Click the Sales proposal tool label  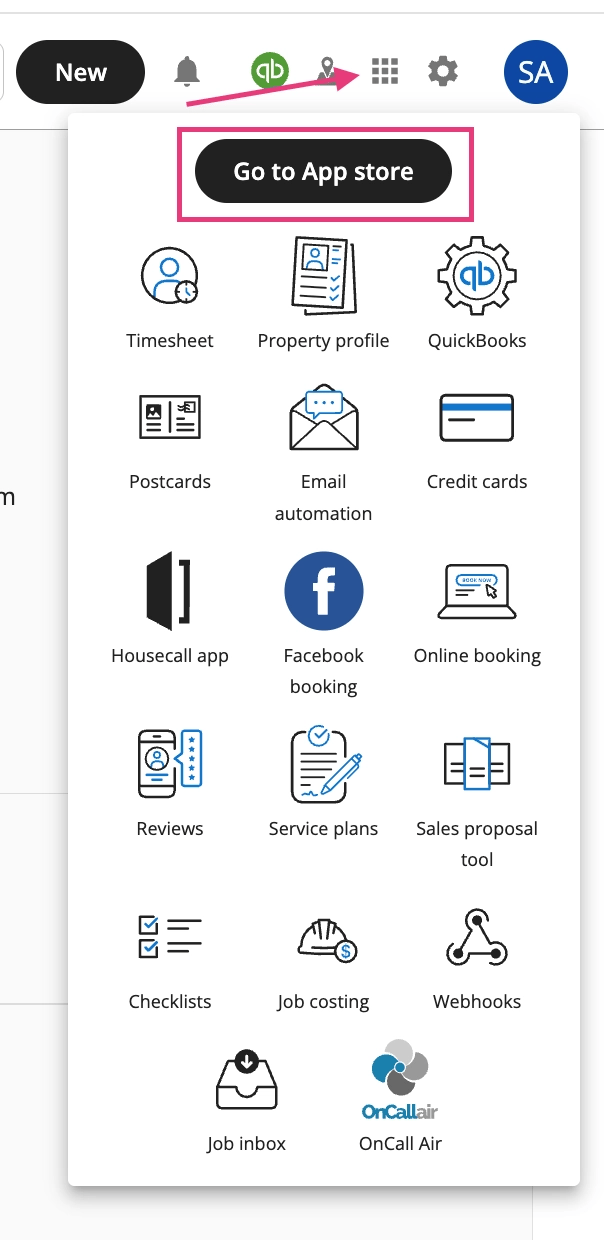point(477,844)
